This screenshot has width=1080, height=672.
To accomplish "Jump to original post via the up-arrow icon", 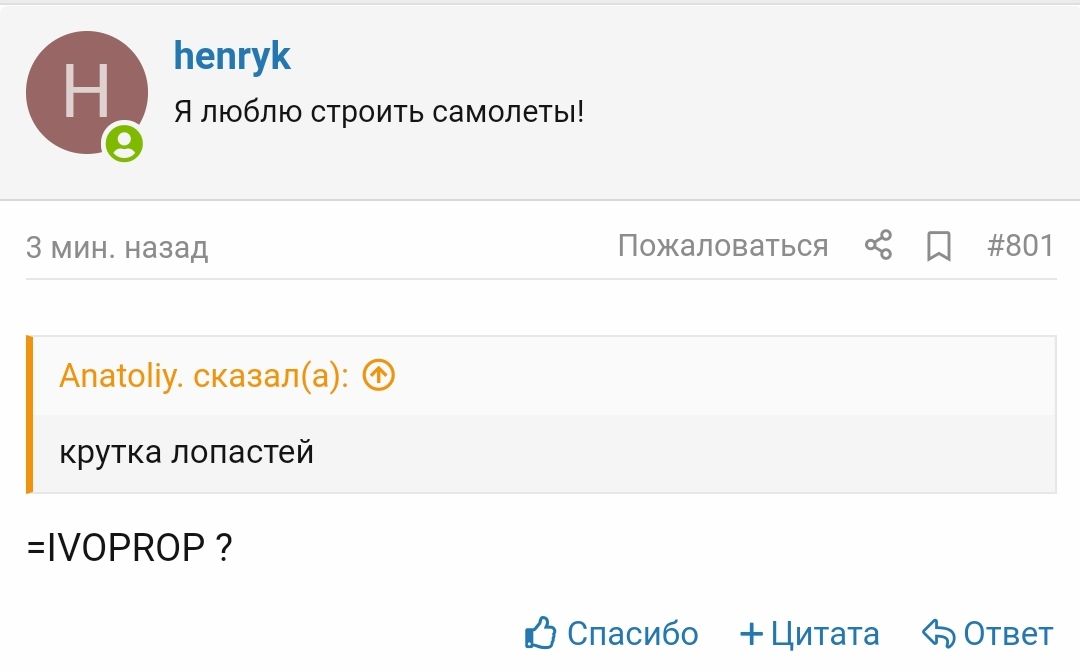I will pos(379,375).
